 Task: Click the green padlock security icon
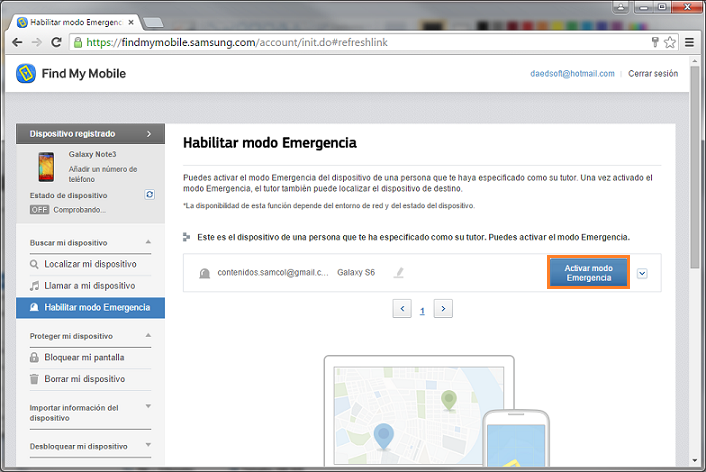click(78, 42)
